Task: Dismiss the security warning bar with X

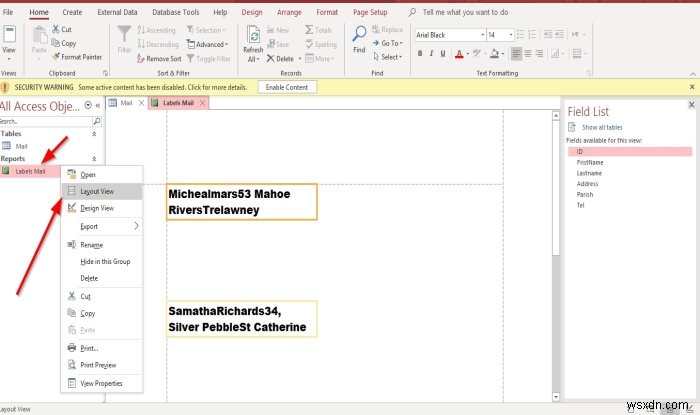Action: pos(692,87)
